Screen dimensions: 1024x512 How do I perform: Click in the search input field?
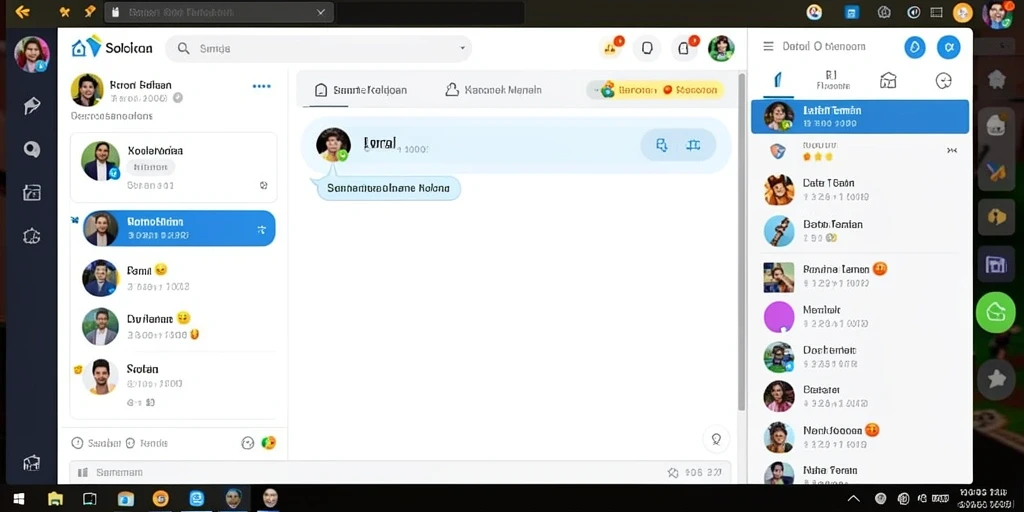coord(319,48)
